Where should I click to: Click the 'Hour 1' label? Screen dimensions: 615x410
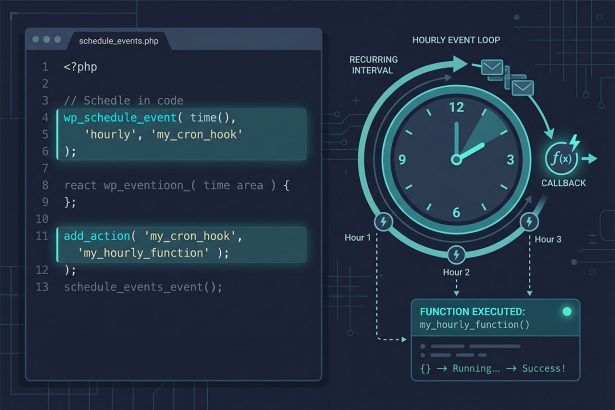[357, 238]
